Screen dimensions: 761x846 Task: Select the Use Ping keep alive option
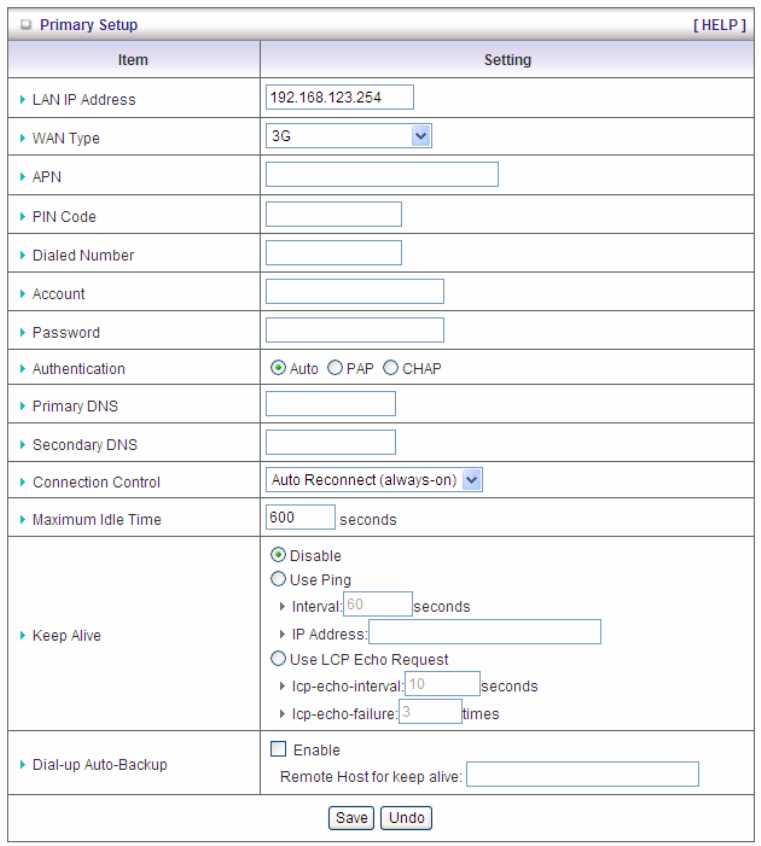coord(278,580)
